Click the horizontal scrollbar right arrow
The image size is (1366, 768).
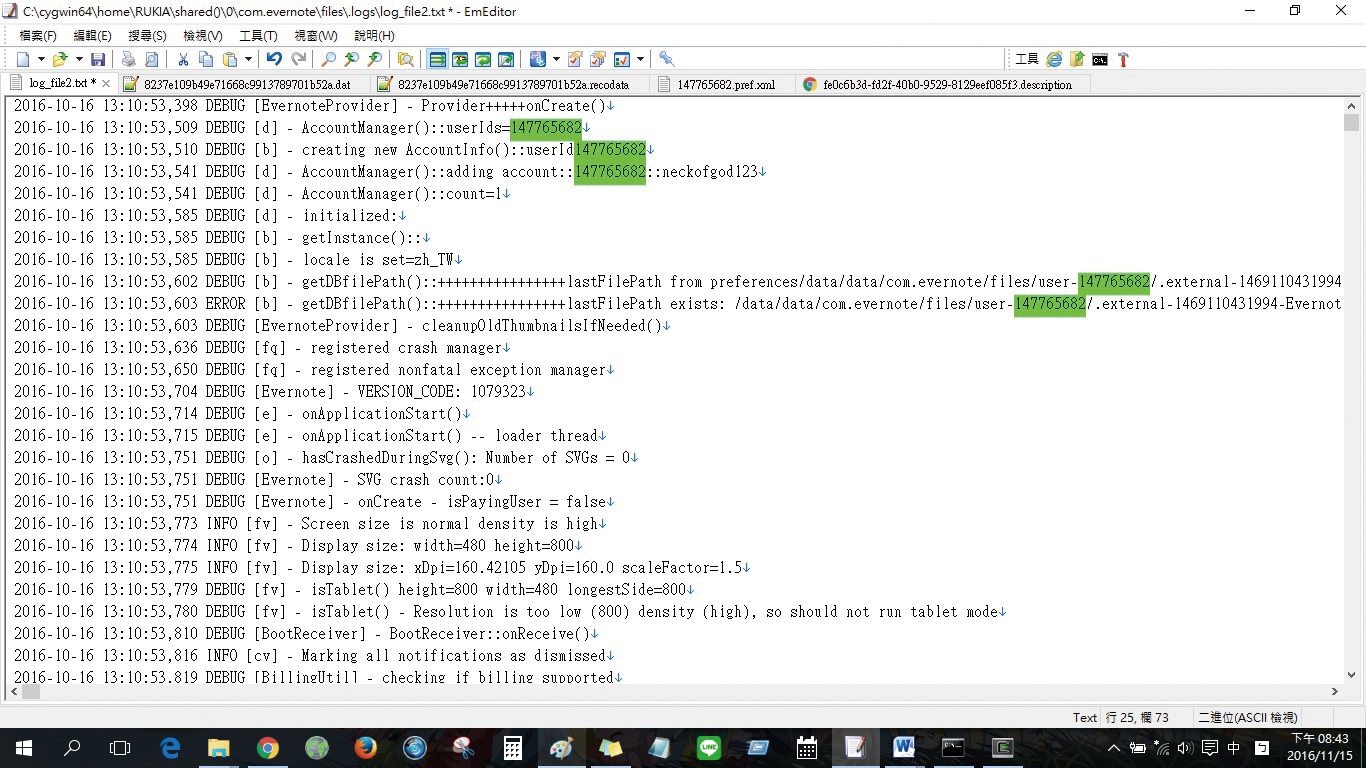tap(1335, 691)
